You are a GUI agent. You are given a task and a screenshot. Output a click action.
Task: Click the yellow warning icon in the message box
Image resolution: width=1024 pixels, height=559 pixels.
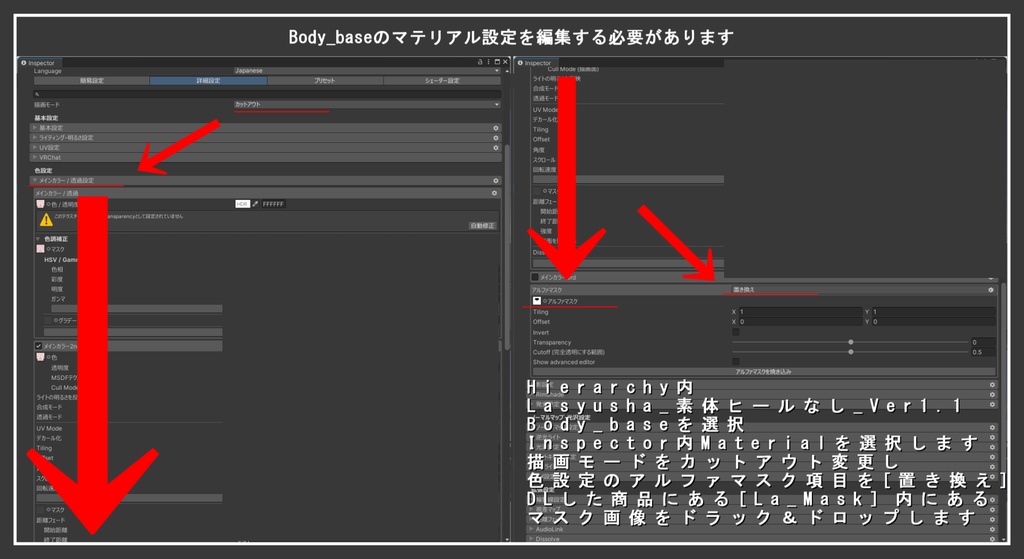click(46, 220)
